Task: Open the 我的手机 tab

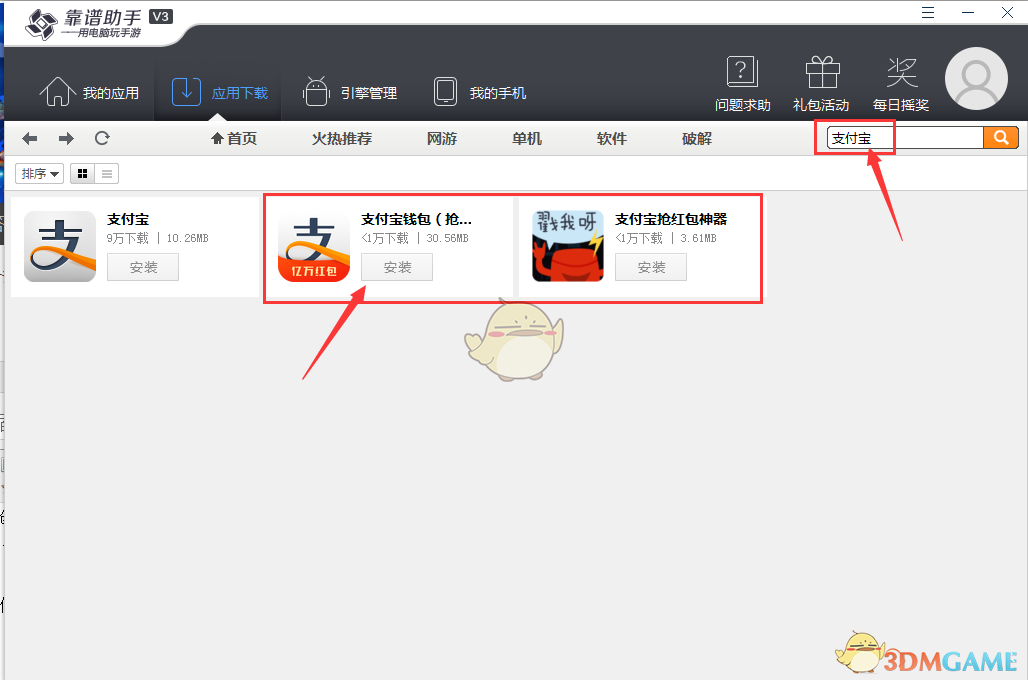Action: [x=479, y=92]
